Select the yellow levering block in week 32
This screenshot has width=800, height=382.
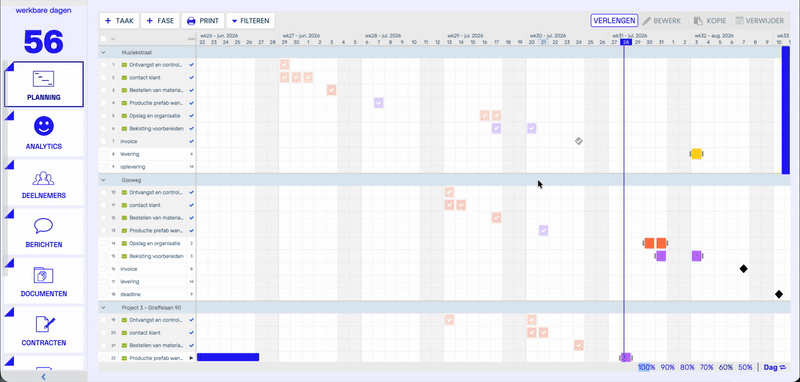696,154
